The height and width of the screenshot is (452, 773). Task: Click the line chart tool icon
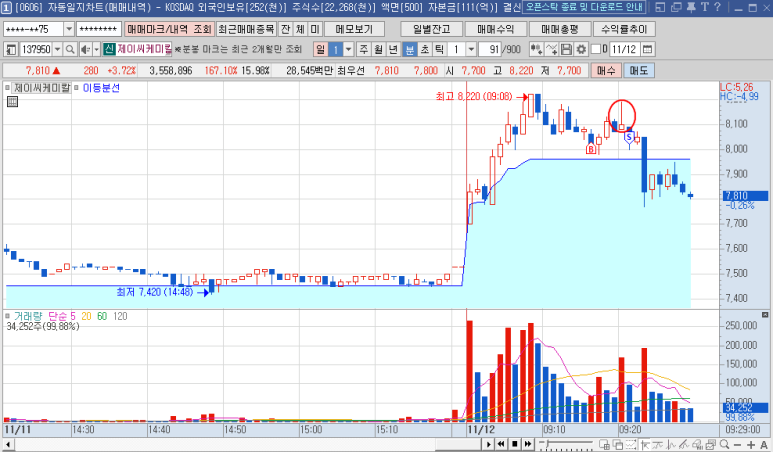pos(552,49)
